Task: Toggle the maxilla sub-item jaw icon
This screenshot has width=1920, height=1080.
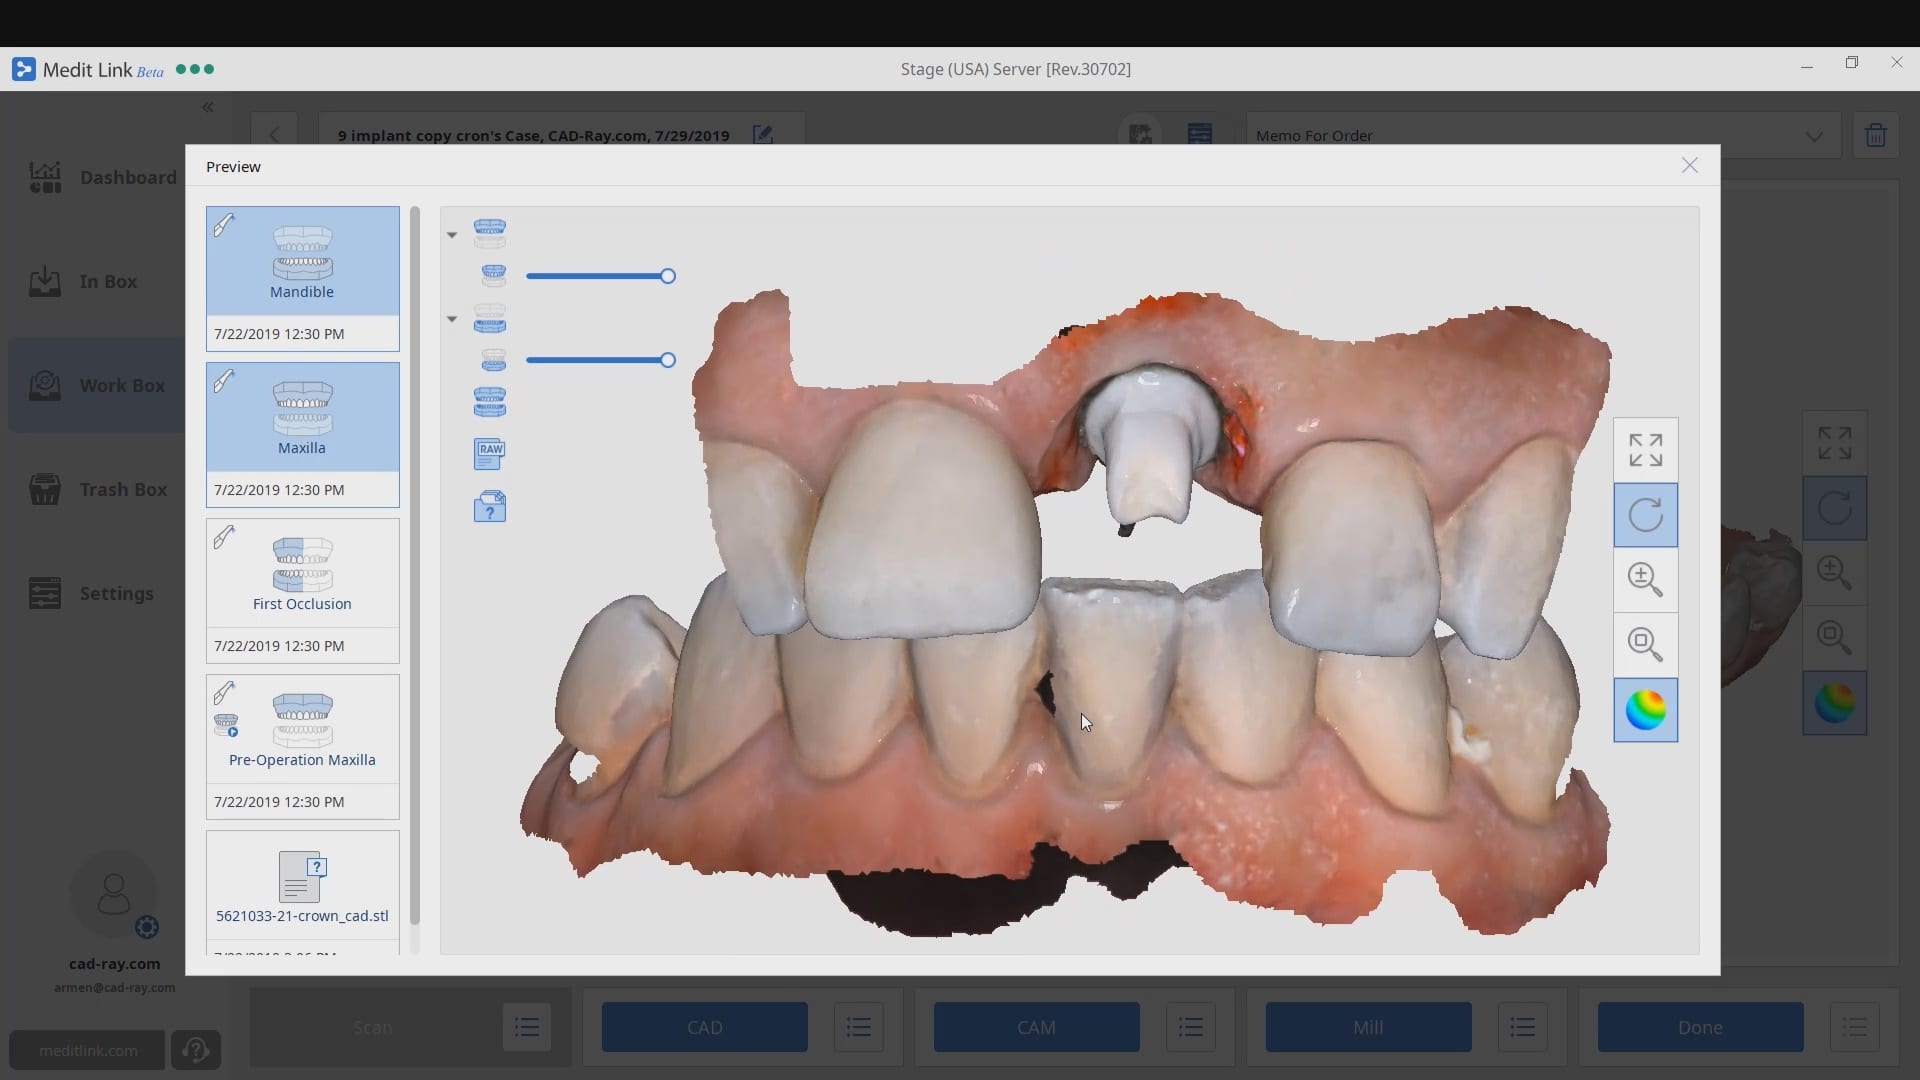Action: 493,275
